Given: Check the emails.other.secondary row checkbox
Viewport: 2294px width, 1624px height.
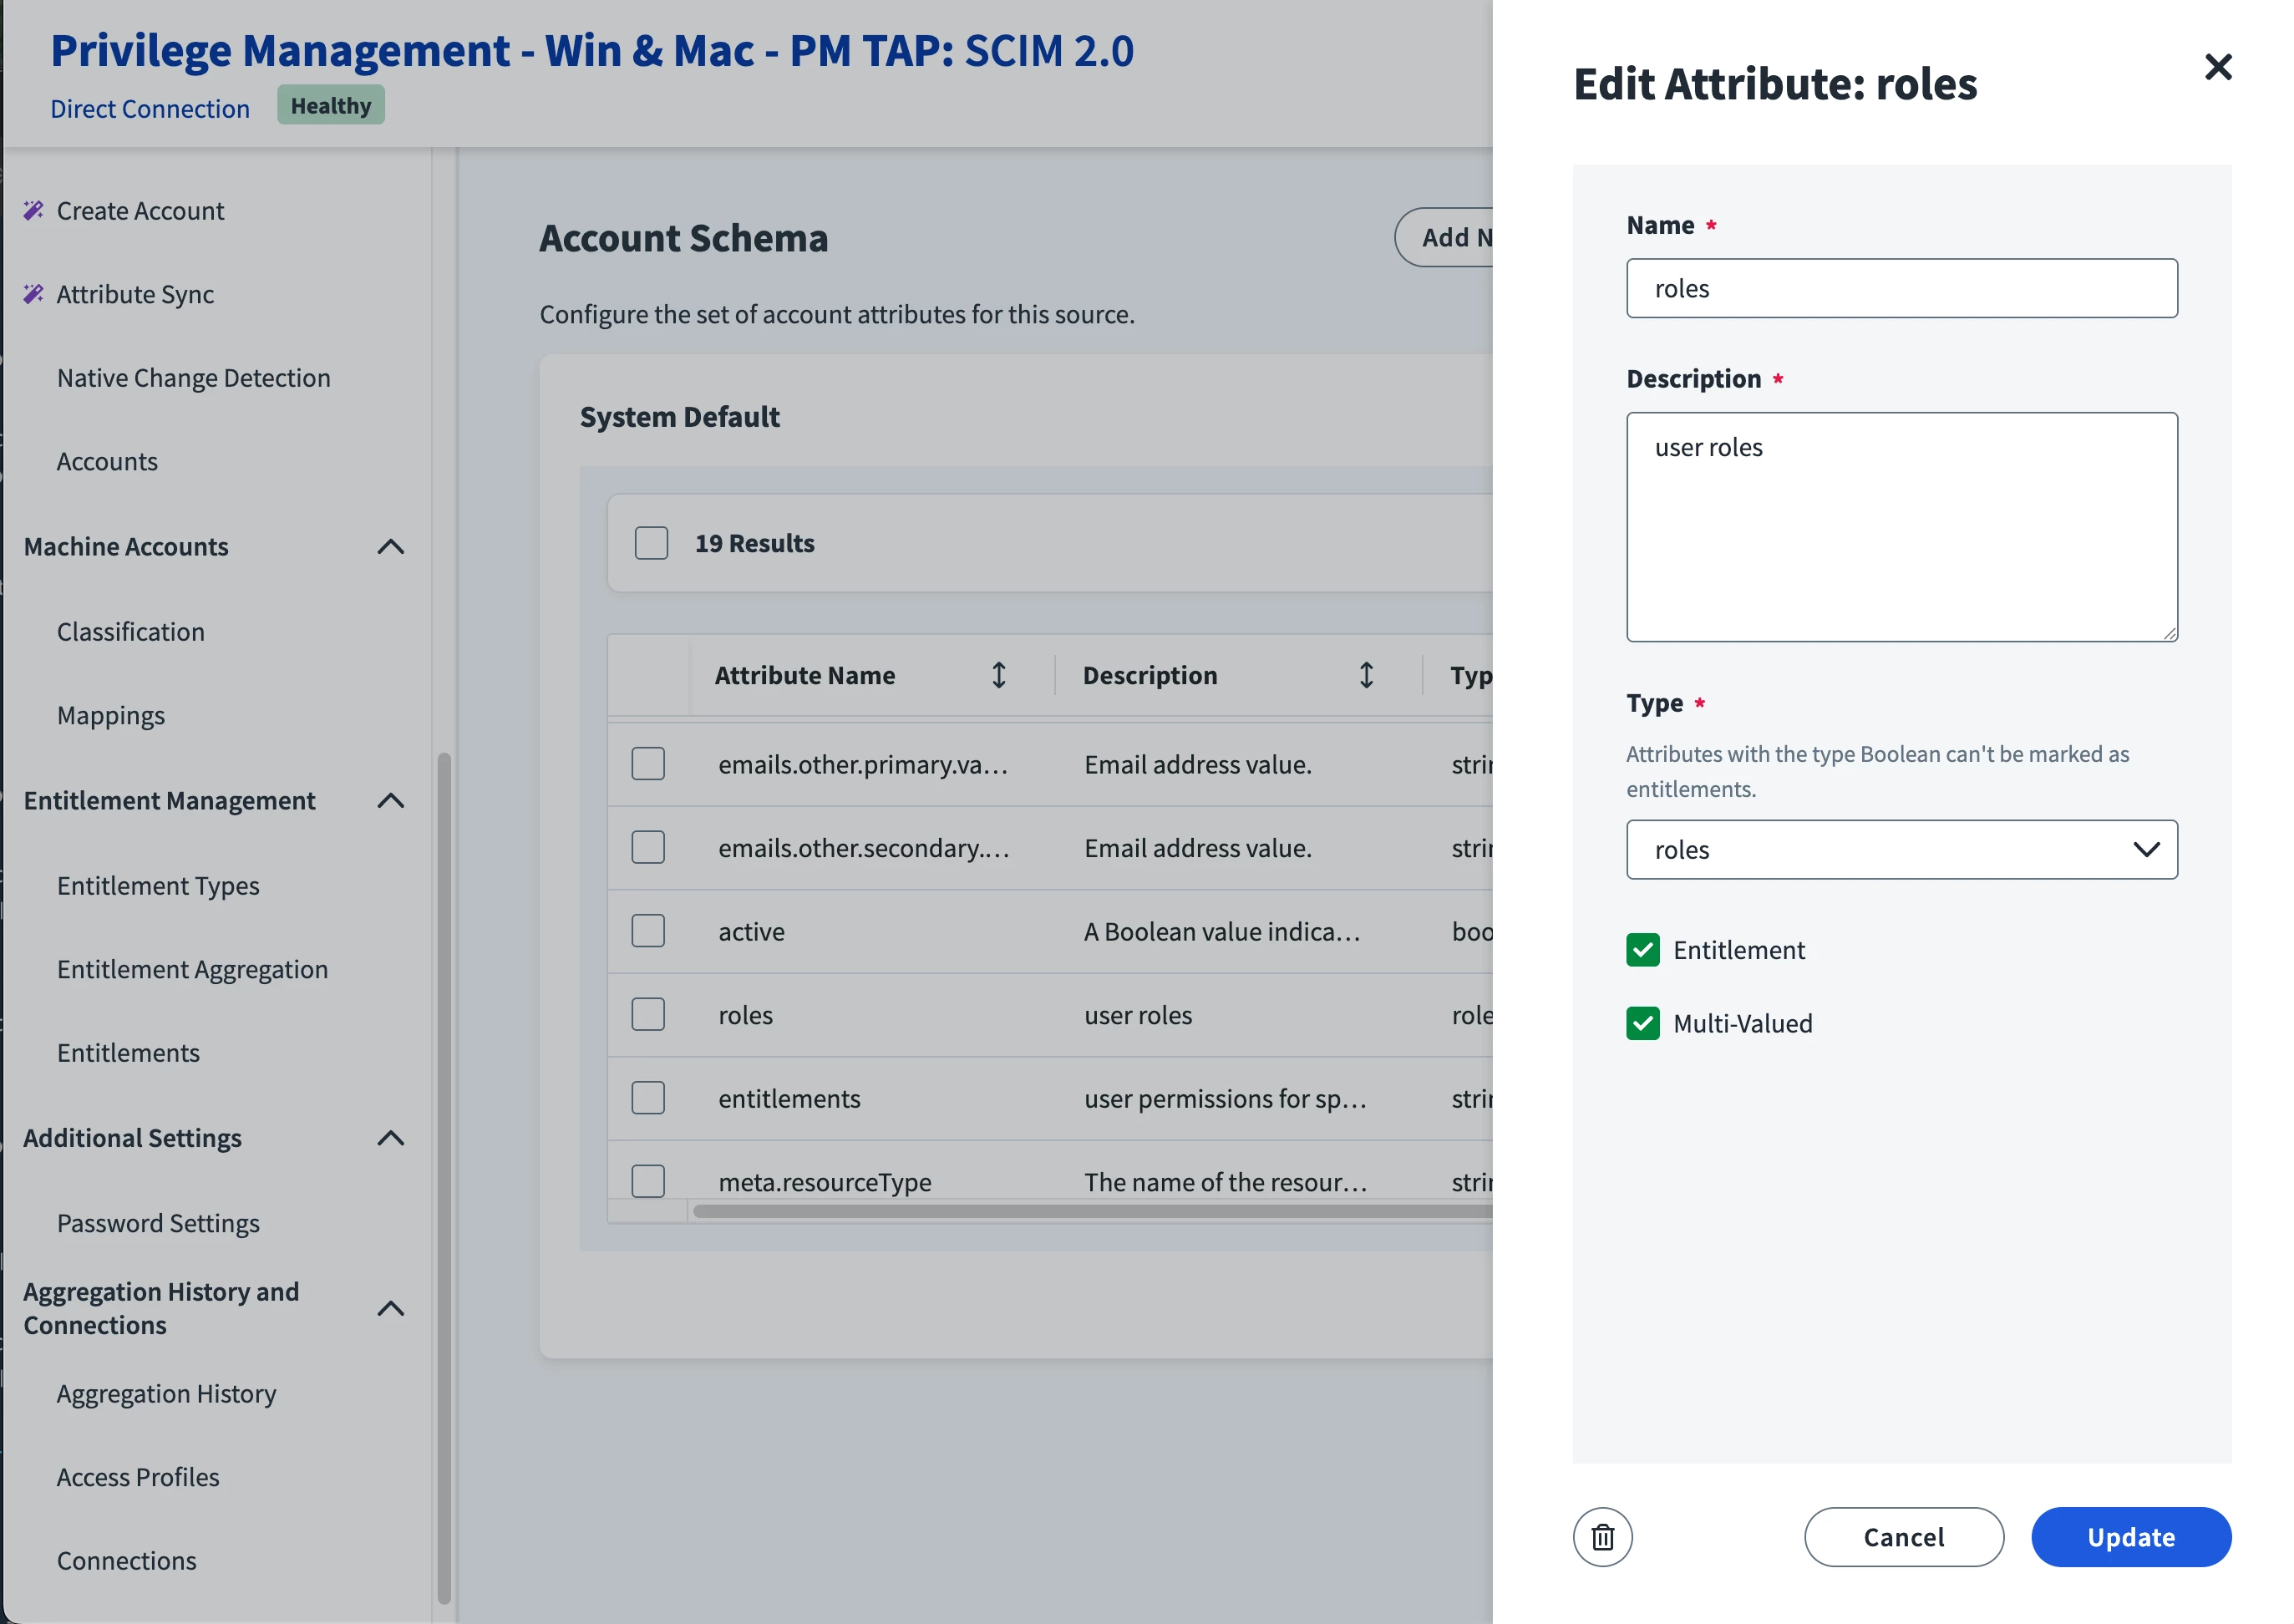Looking at the screenshot, I should 648,847.
